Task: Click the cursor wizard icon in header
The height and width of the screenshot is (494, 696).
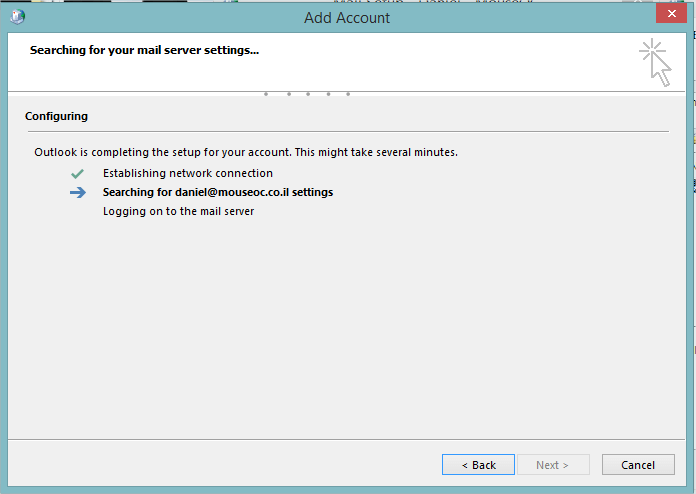Action: pos(656,63)
